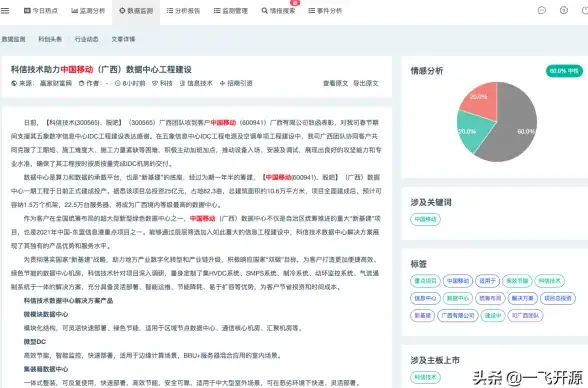Viewport: 588px width, 388px height.
Task: Click the 科信技术 tag in 标签 section
Action: pyautogui.click(x=549, y=281)
